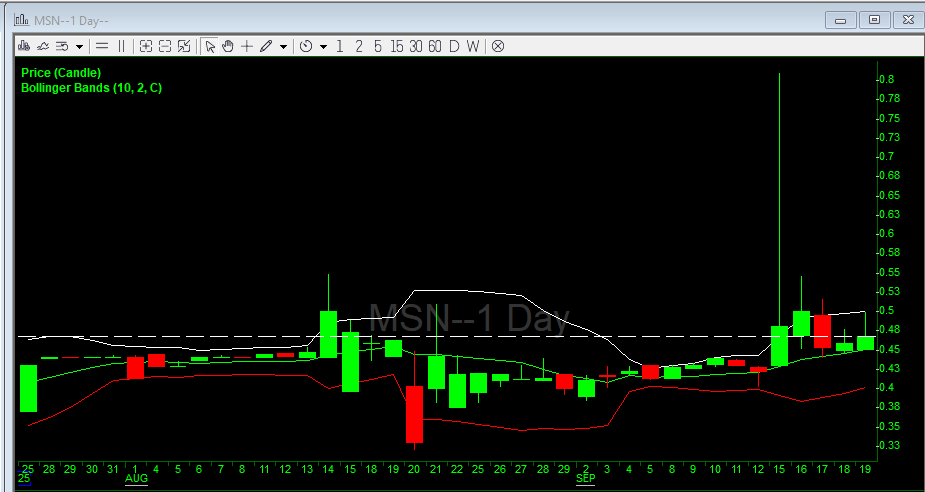Enable the hand pan tool
925x492 pixels.
228,46
